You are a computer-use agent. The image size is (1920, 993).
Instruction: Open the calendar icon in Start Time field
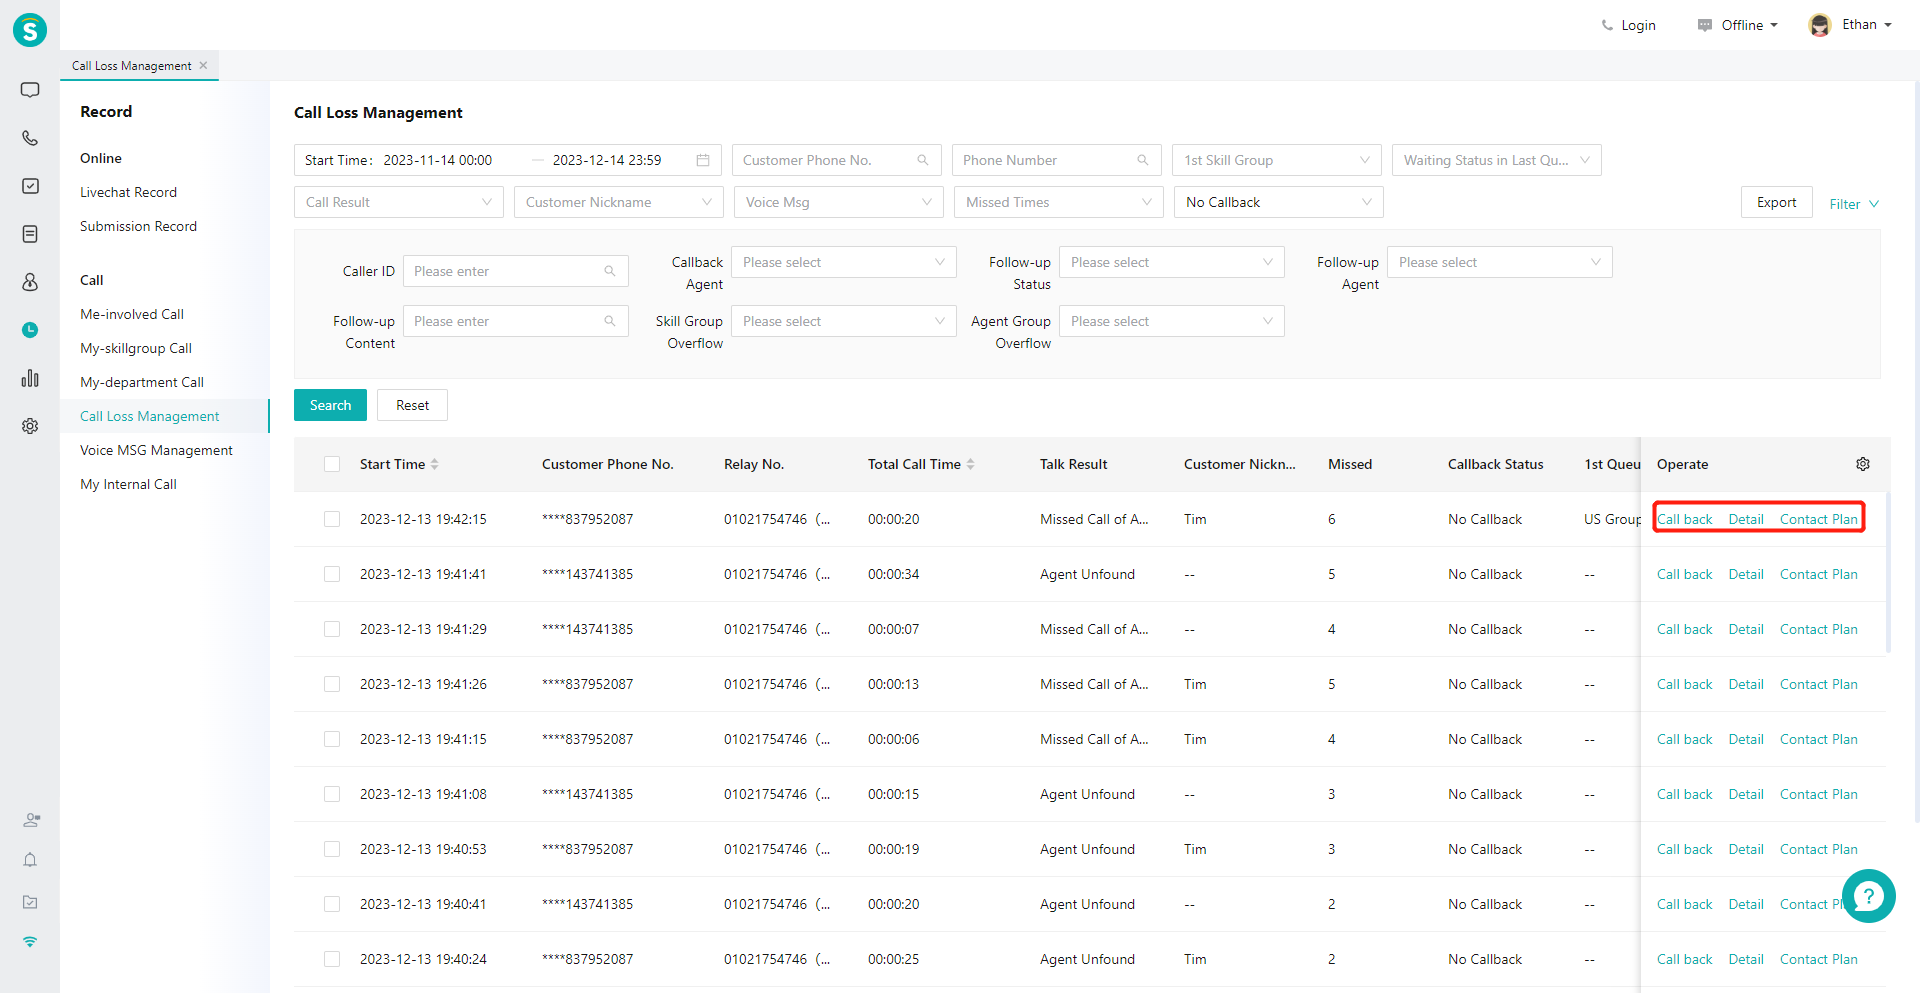point(703,160)
